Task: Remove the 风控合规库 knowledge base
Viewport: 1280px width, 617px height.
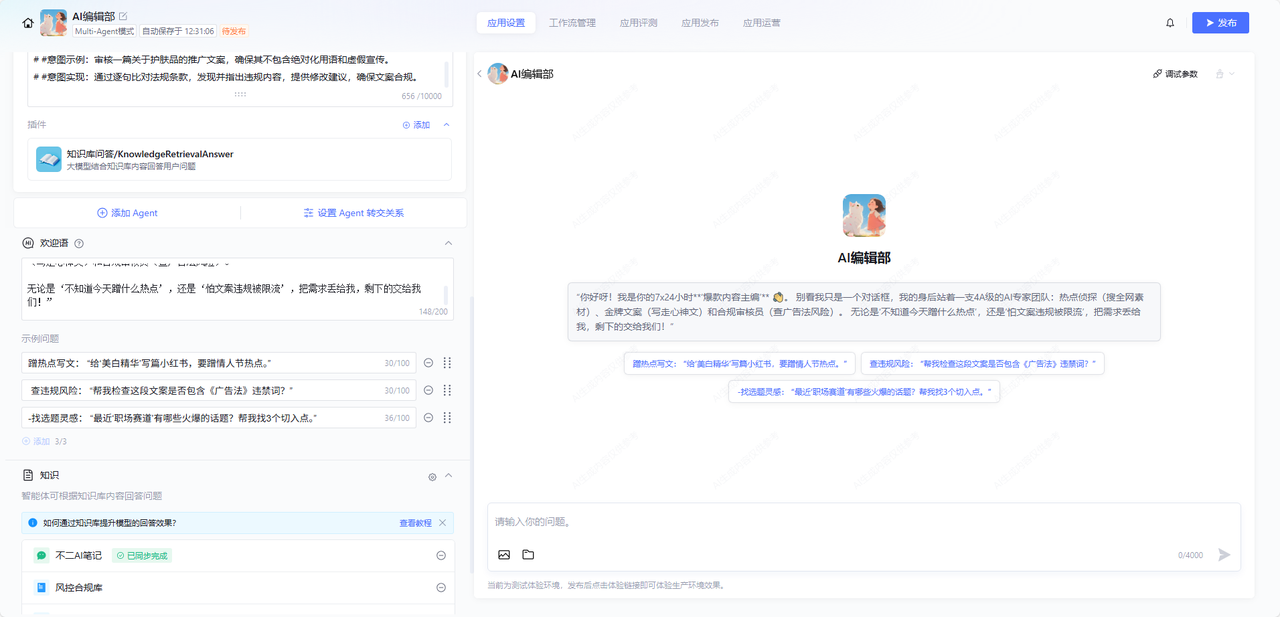Action: point(441,588)
